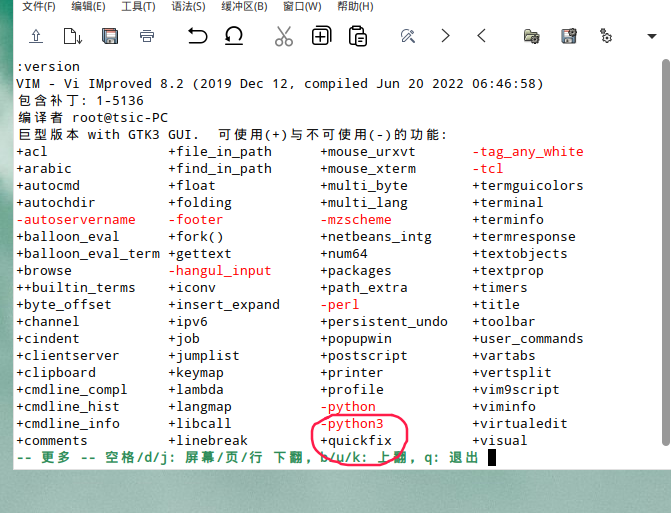Click the -perl feature entry
Screen dimensions: 671x513
point(340,305)
